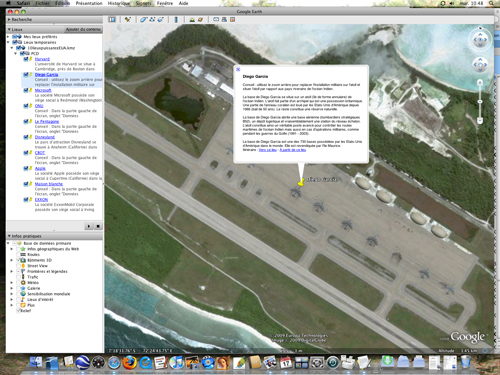Image resolution: width=500 pixels, height=375 pixels.
Task: Click the Spotlight magnifier in menu bar
Action: point(491,3)
